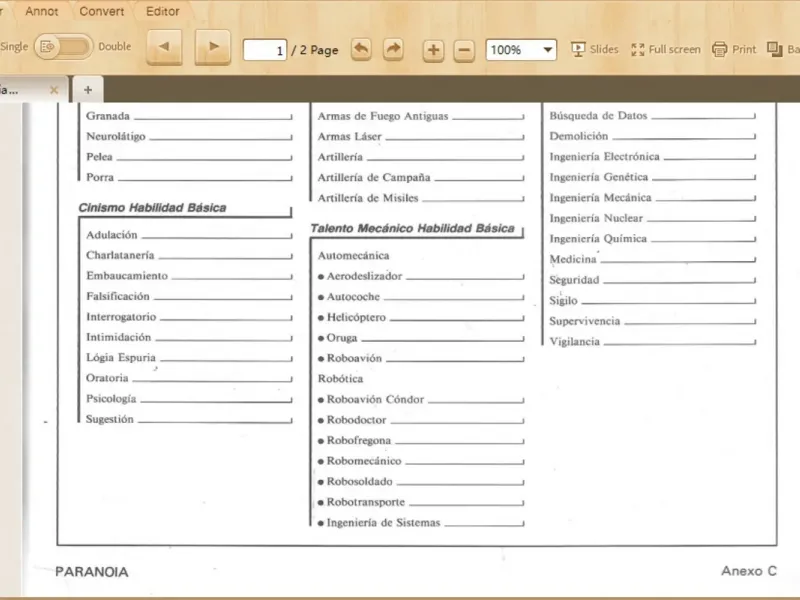Click the "Automecánica" subheading
The width and height of the screenshot is (800, 600).
click(353, 256)
